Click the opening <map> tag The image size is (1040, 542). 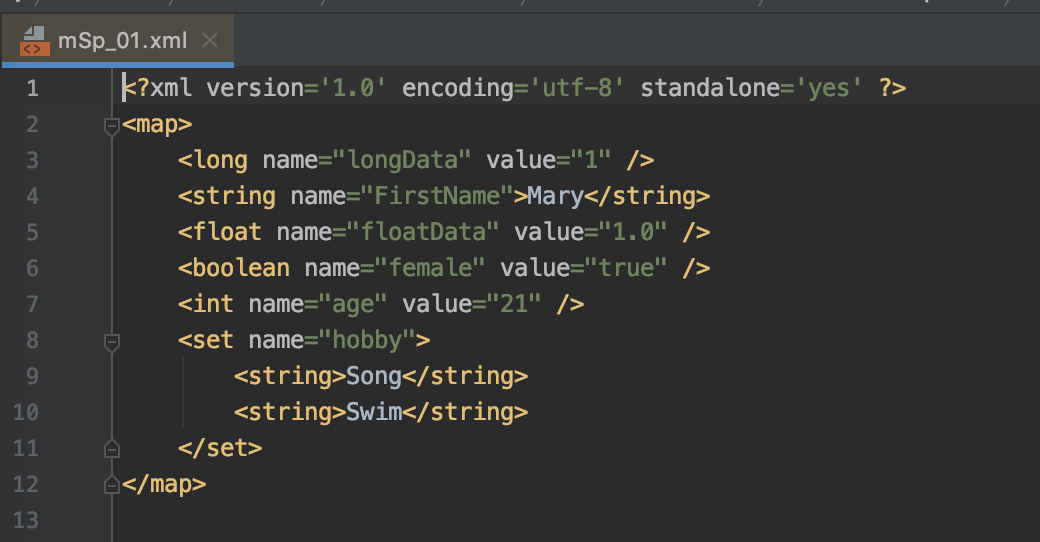(x=157, y=125)
